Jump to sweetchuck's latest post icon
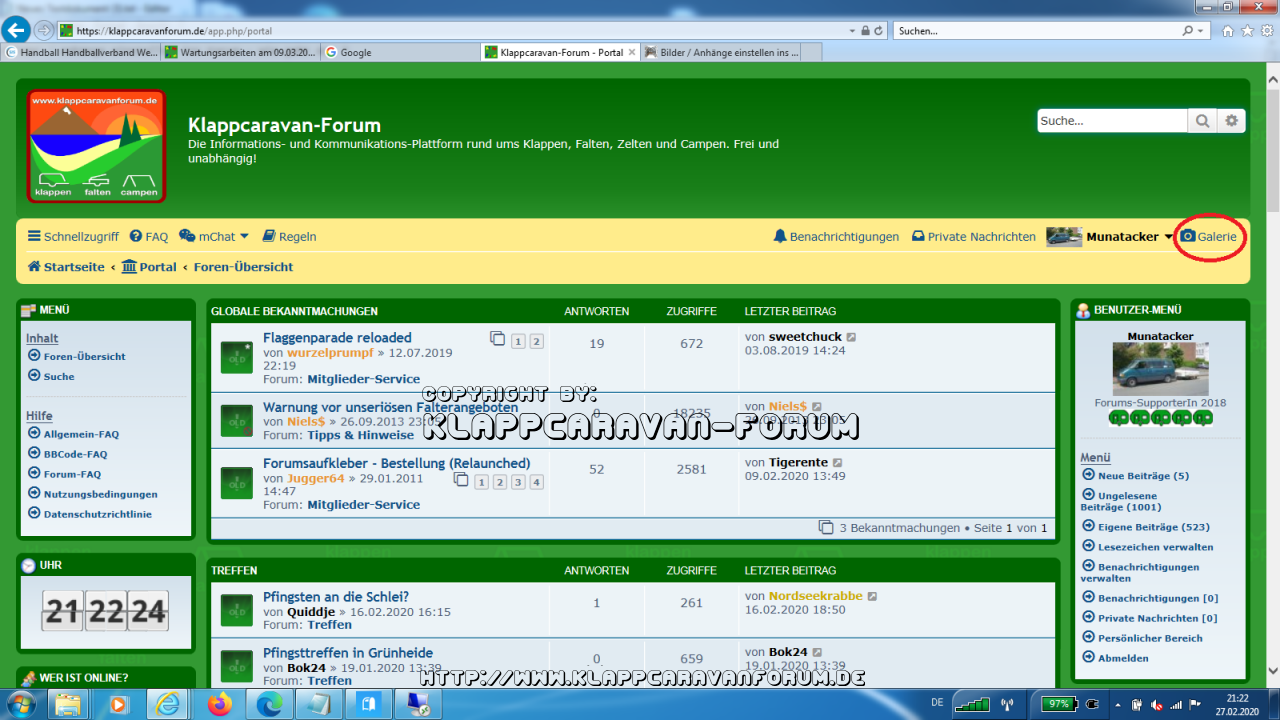The height and width of the screenshot is (720, 1280). coord(852,338)
